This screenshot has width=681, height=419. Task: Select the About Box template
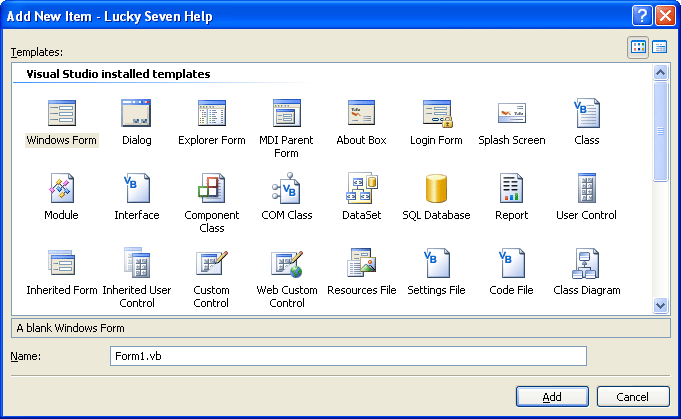click(x=361, y=113)
